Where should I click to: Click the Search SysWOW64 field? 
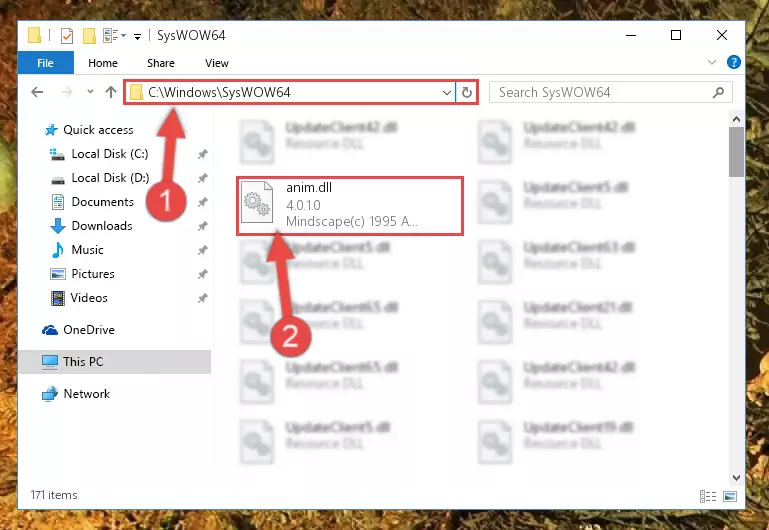pos(611,92)
